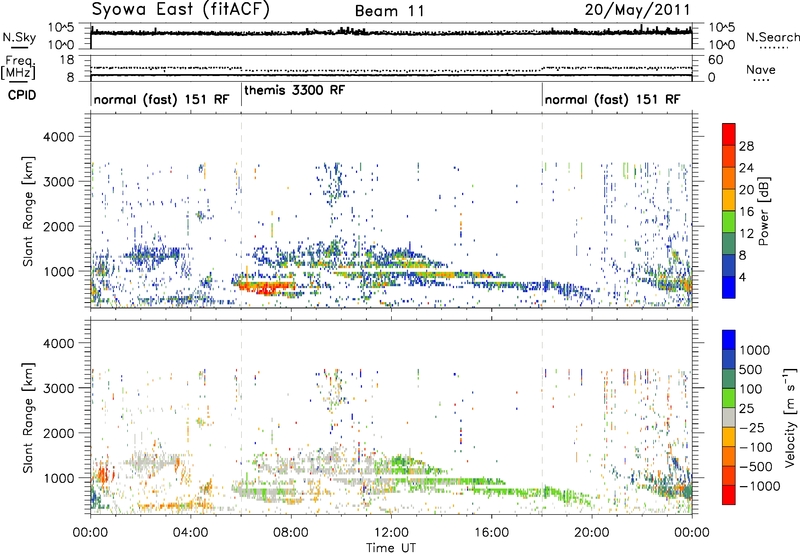Click the '04:00' time tick label

tap(190, 533)
